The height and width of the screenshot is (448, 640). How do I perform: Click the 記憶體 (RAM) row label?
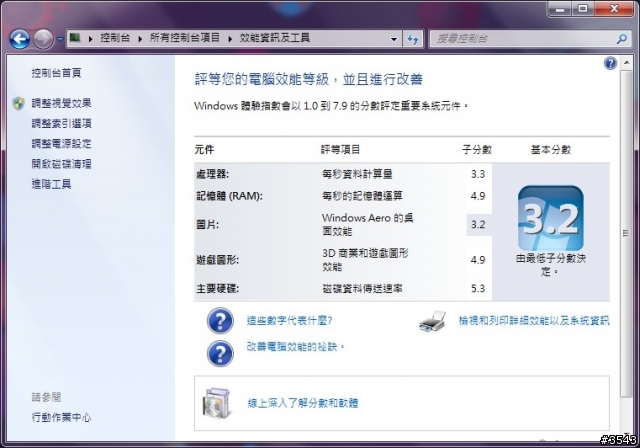click(229, 196)
